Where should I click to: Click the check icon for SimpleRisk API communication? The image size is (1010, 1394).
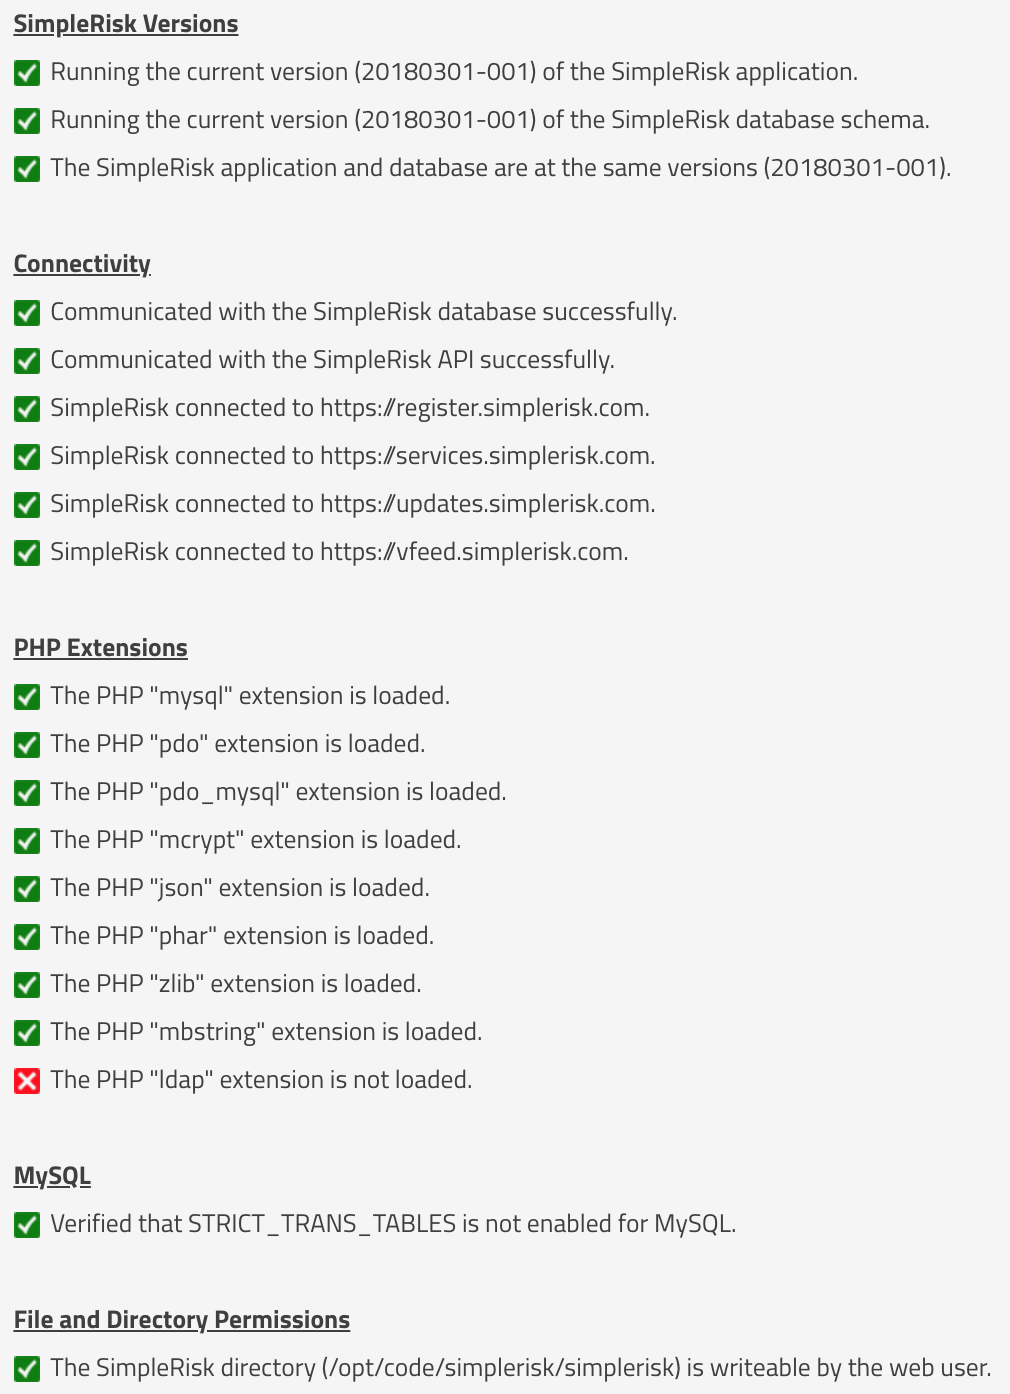pos(27,360)
